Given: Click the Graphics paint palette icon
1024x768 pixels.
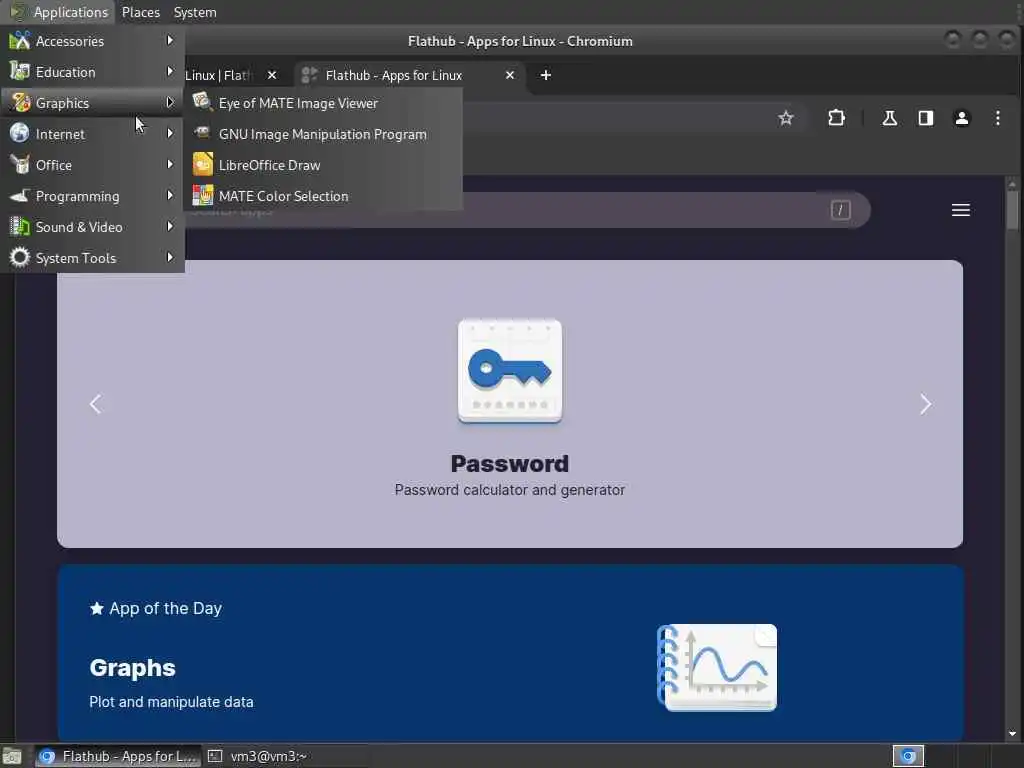Looking at the screenshot, I should click(x=20, y=103).
